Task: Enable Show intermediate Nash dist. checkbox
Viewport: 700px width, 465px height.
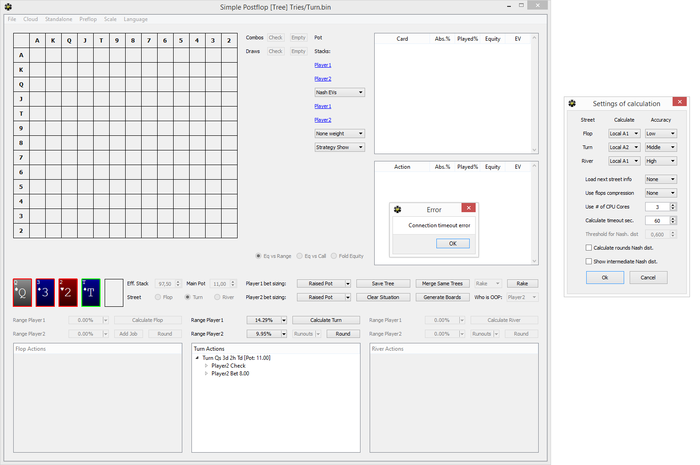Action: [588, 262]
